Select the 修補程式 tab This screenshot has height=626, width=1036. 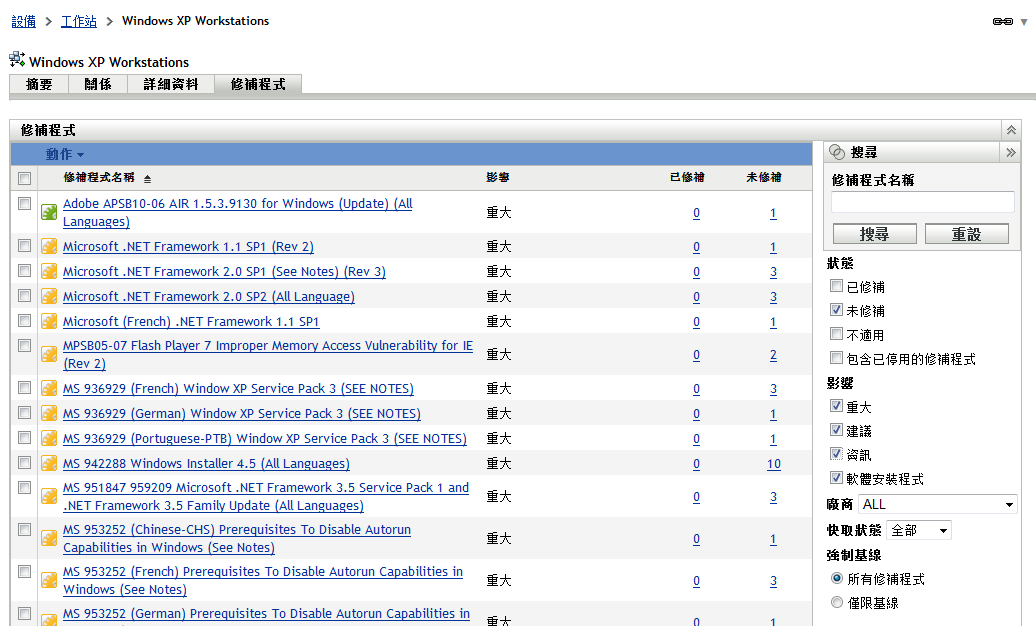(x=258, y=84)
